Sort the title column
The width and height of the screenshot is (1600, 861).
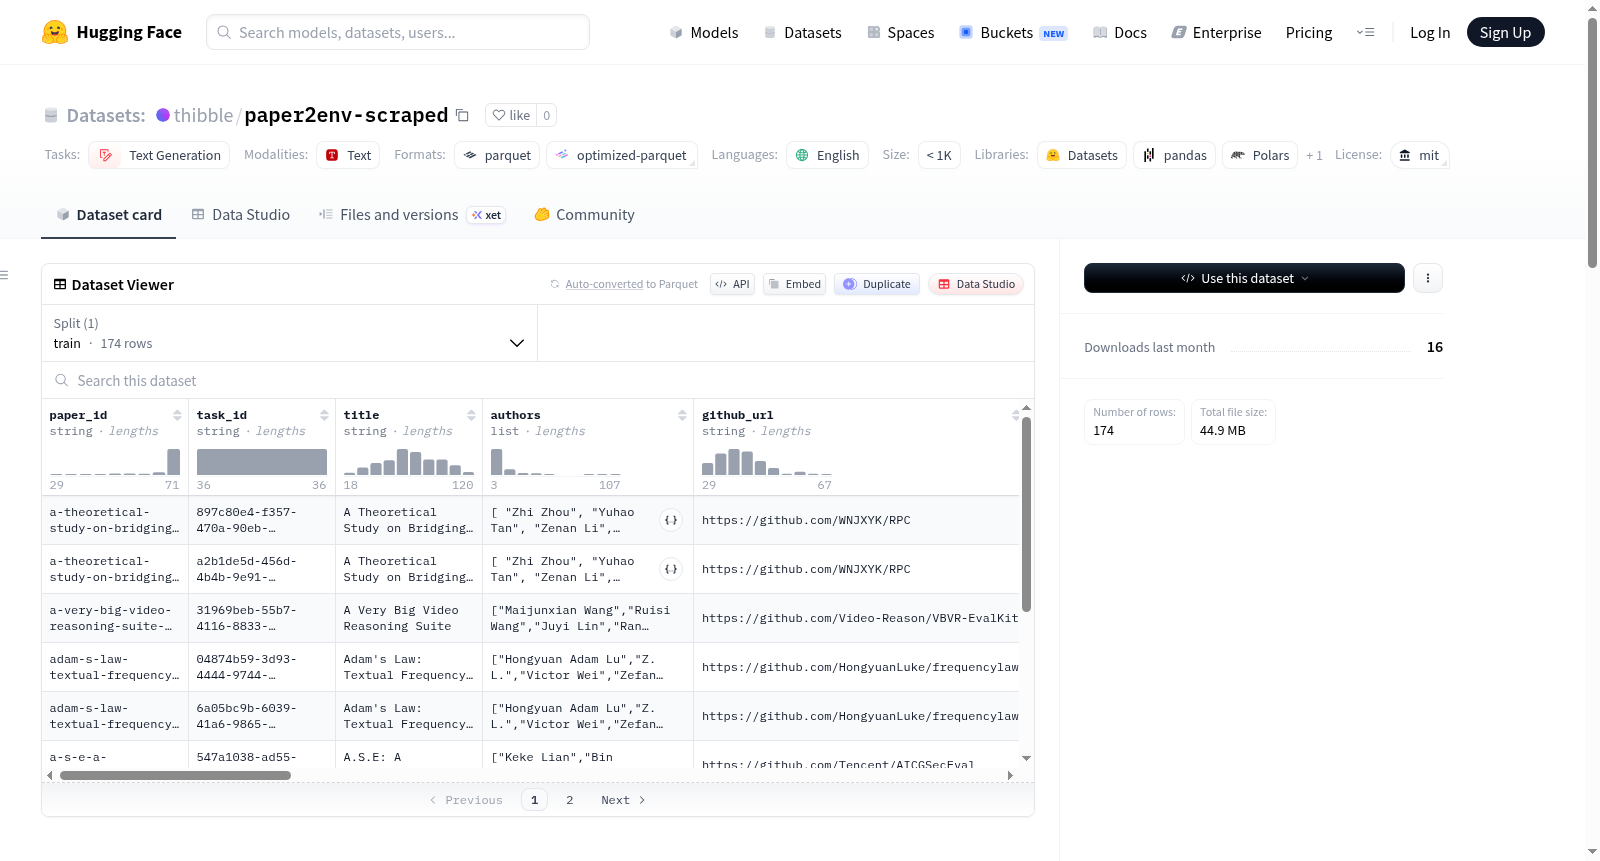[x=471, y=415]
